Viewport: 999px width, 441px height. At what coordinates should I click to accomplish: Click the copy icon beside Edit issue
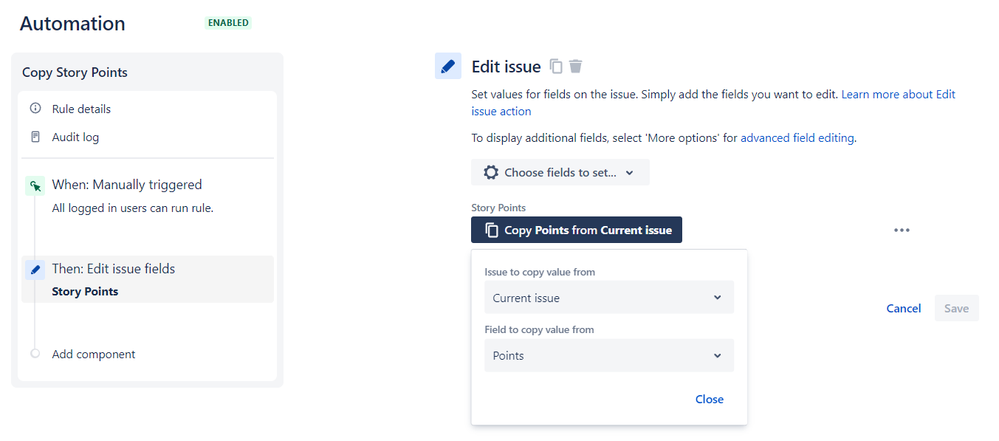click(x=557, y=67)
